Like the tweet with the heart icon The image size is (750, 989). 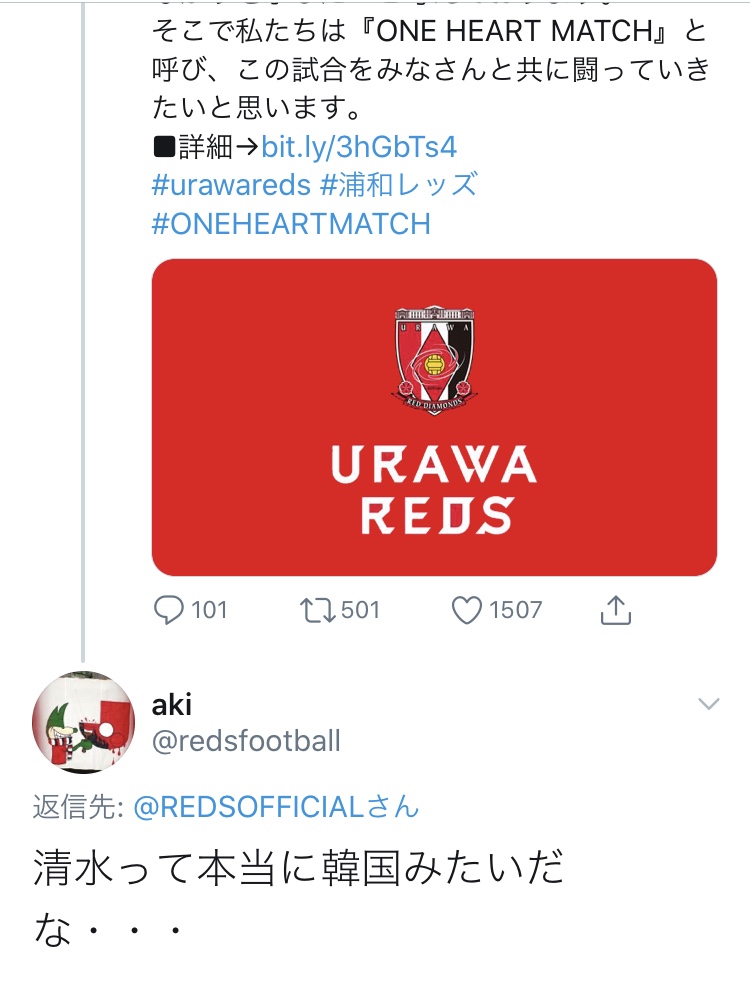point(467,609)
